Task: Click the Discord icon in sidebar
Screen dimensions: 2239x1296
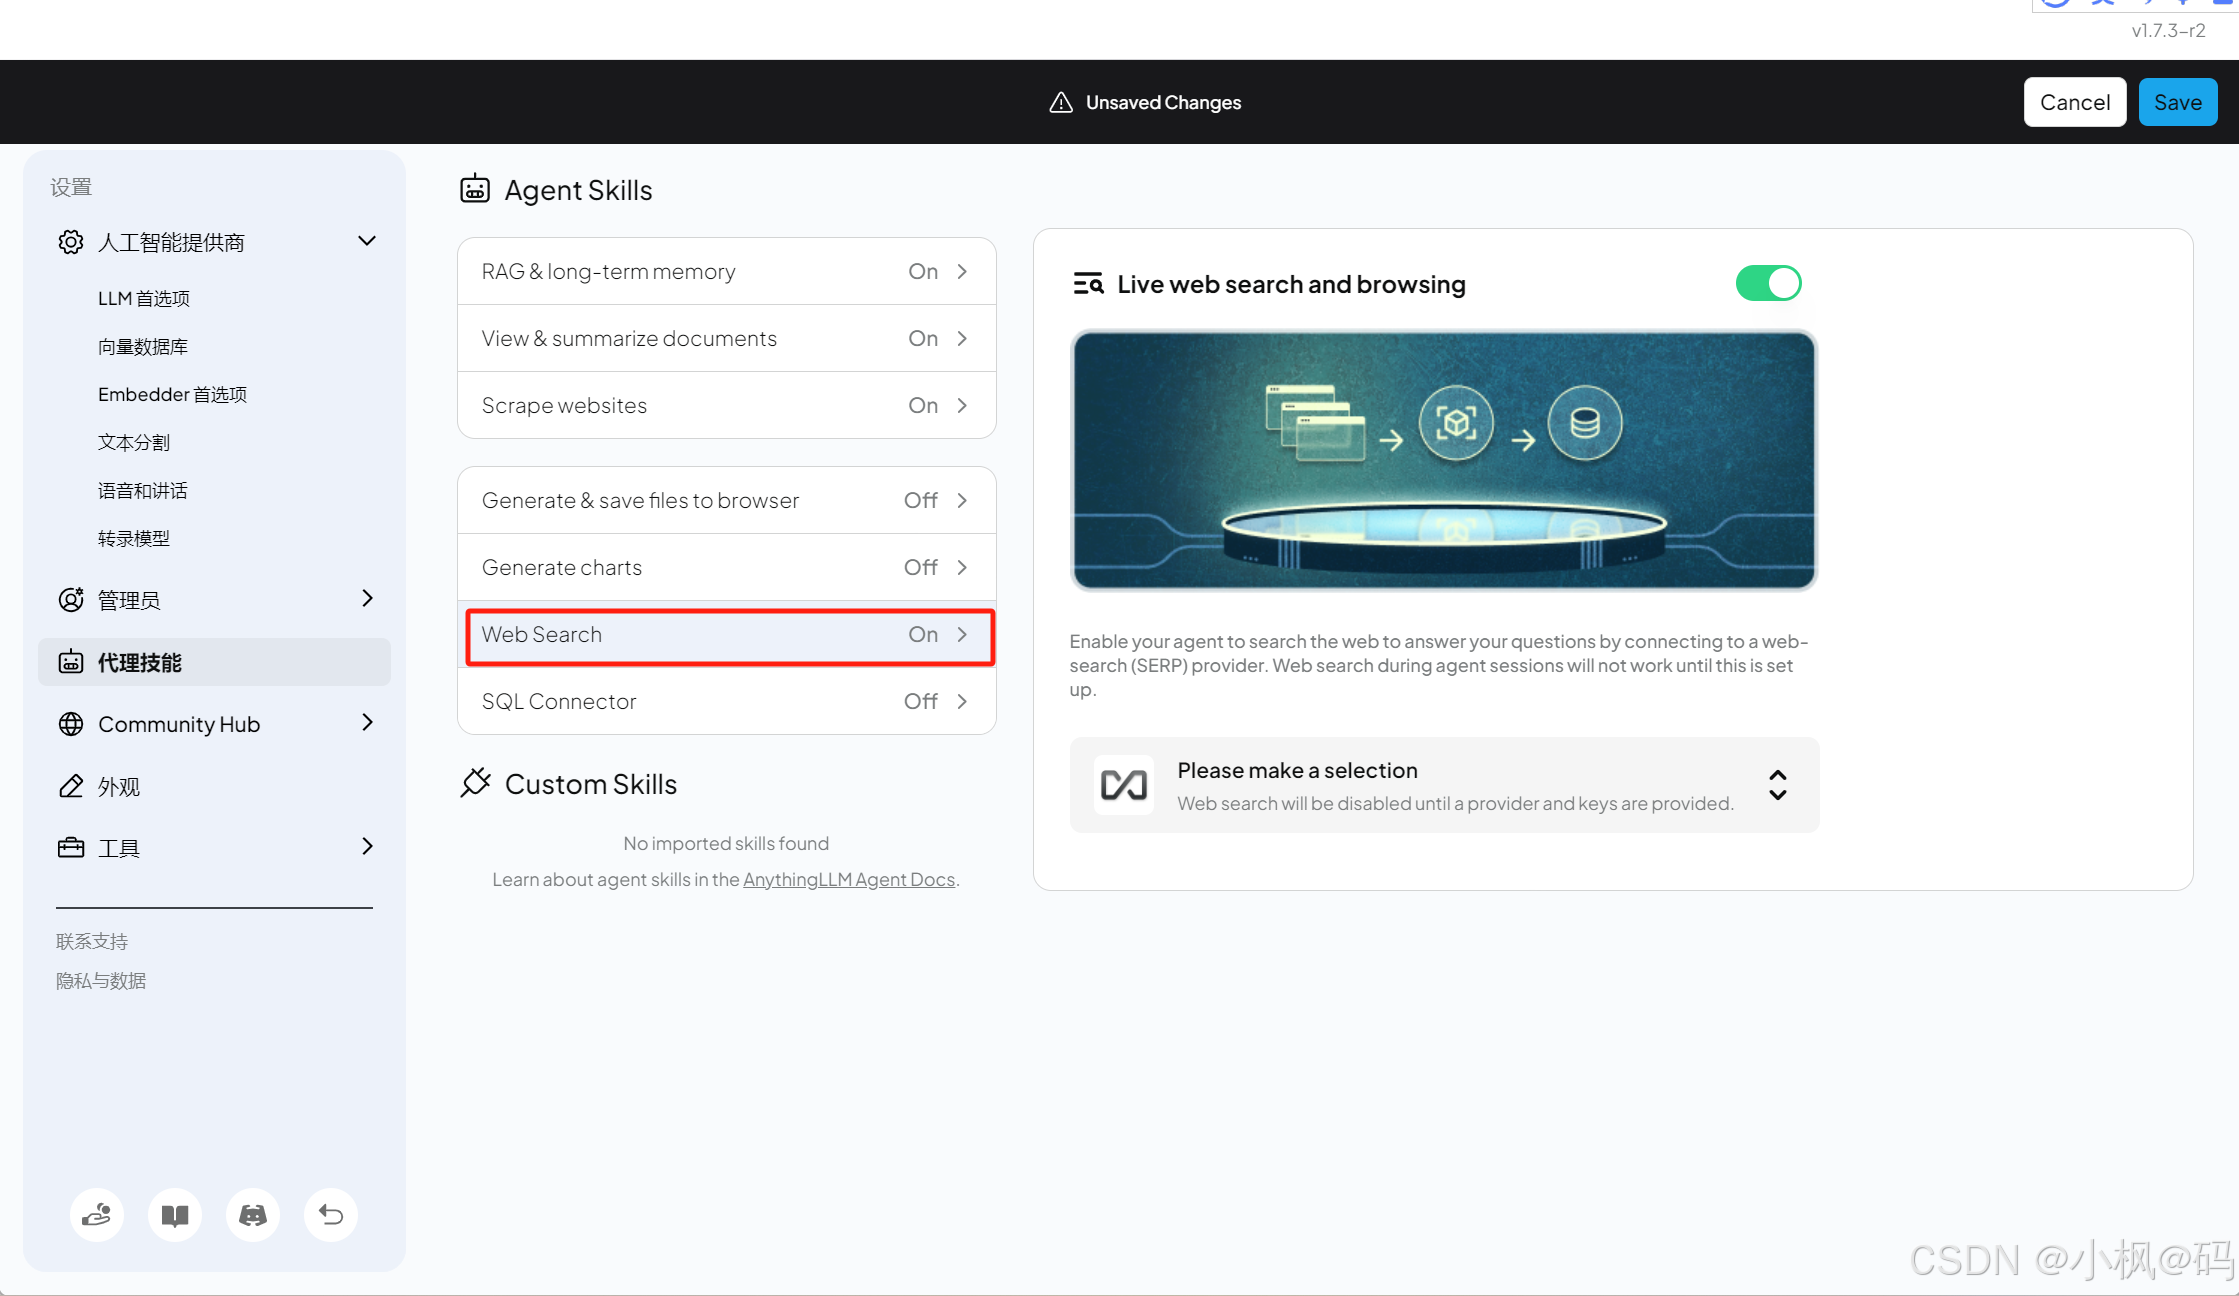Action: [x=253, y=1214]
